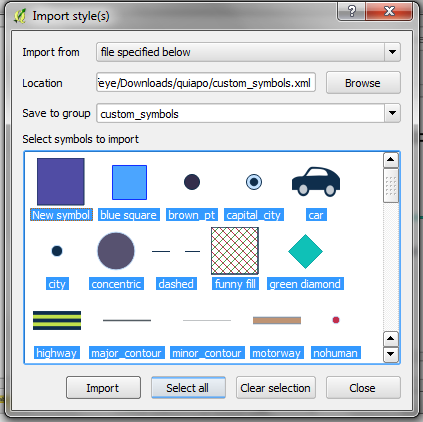423x422 pixels.
Task: Click the 'green diamond' label
Action: (305, 284)
